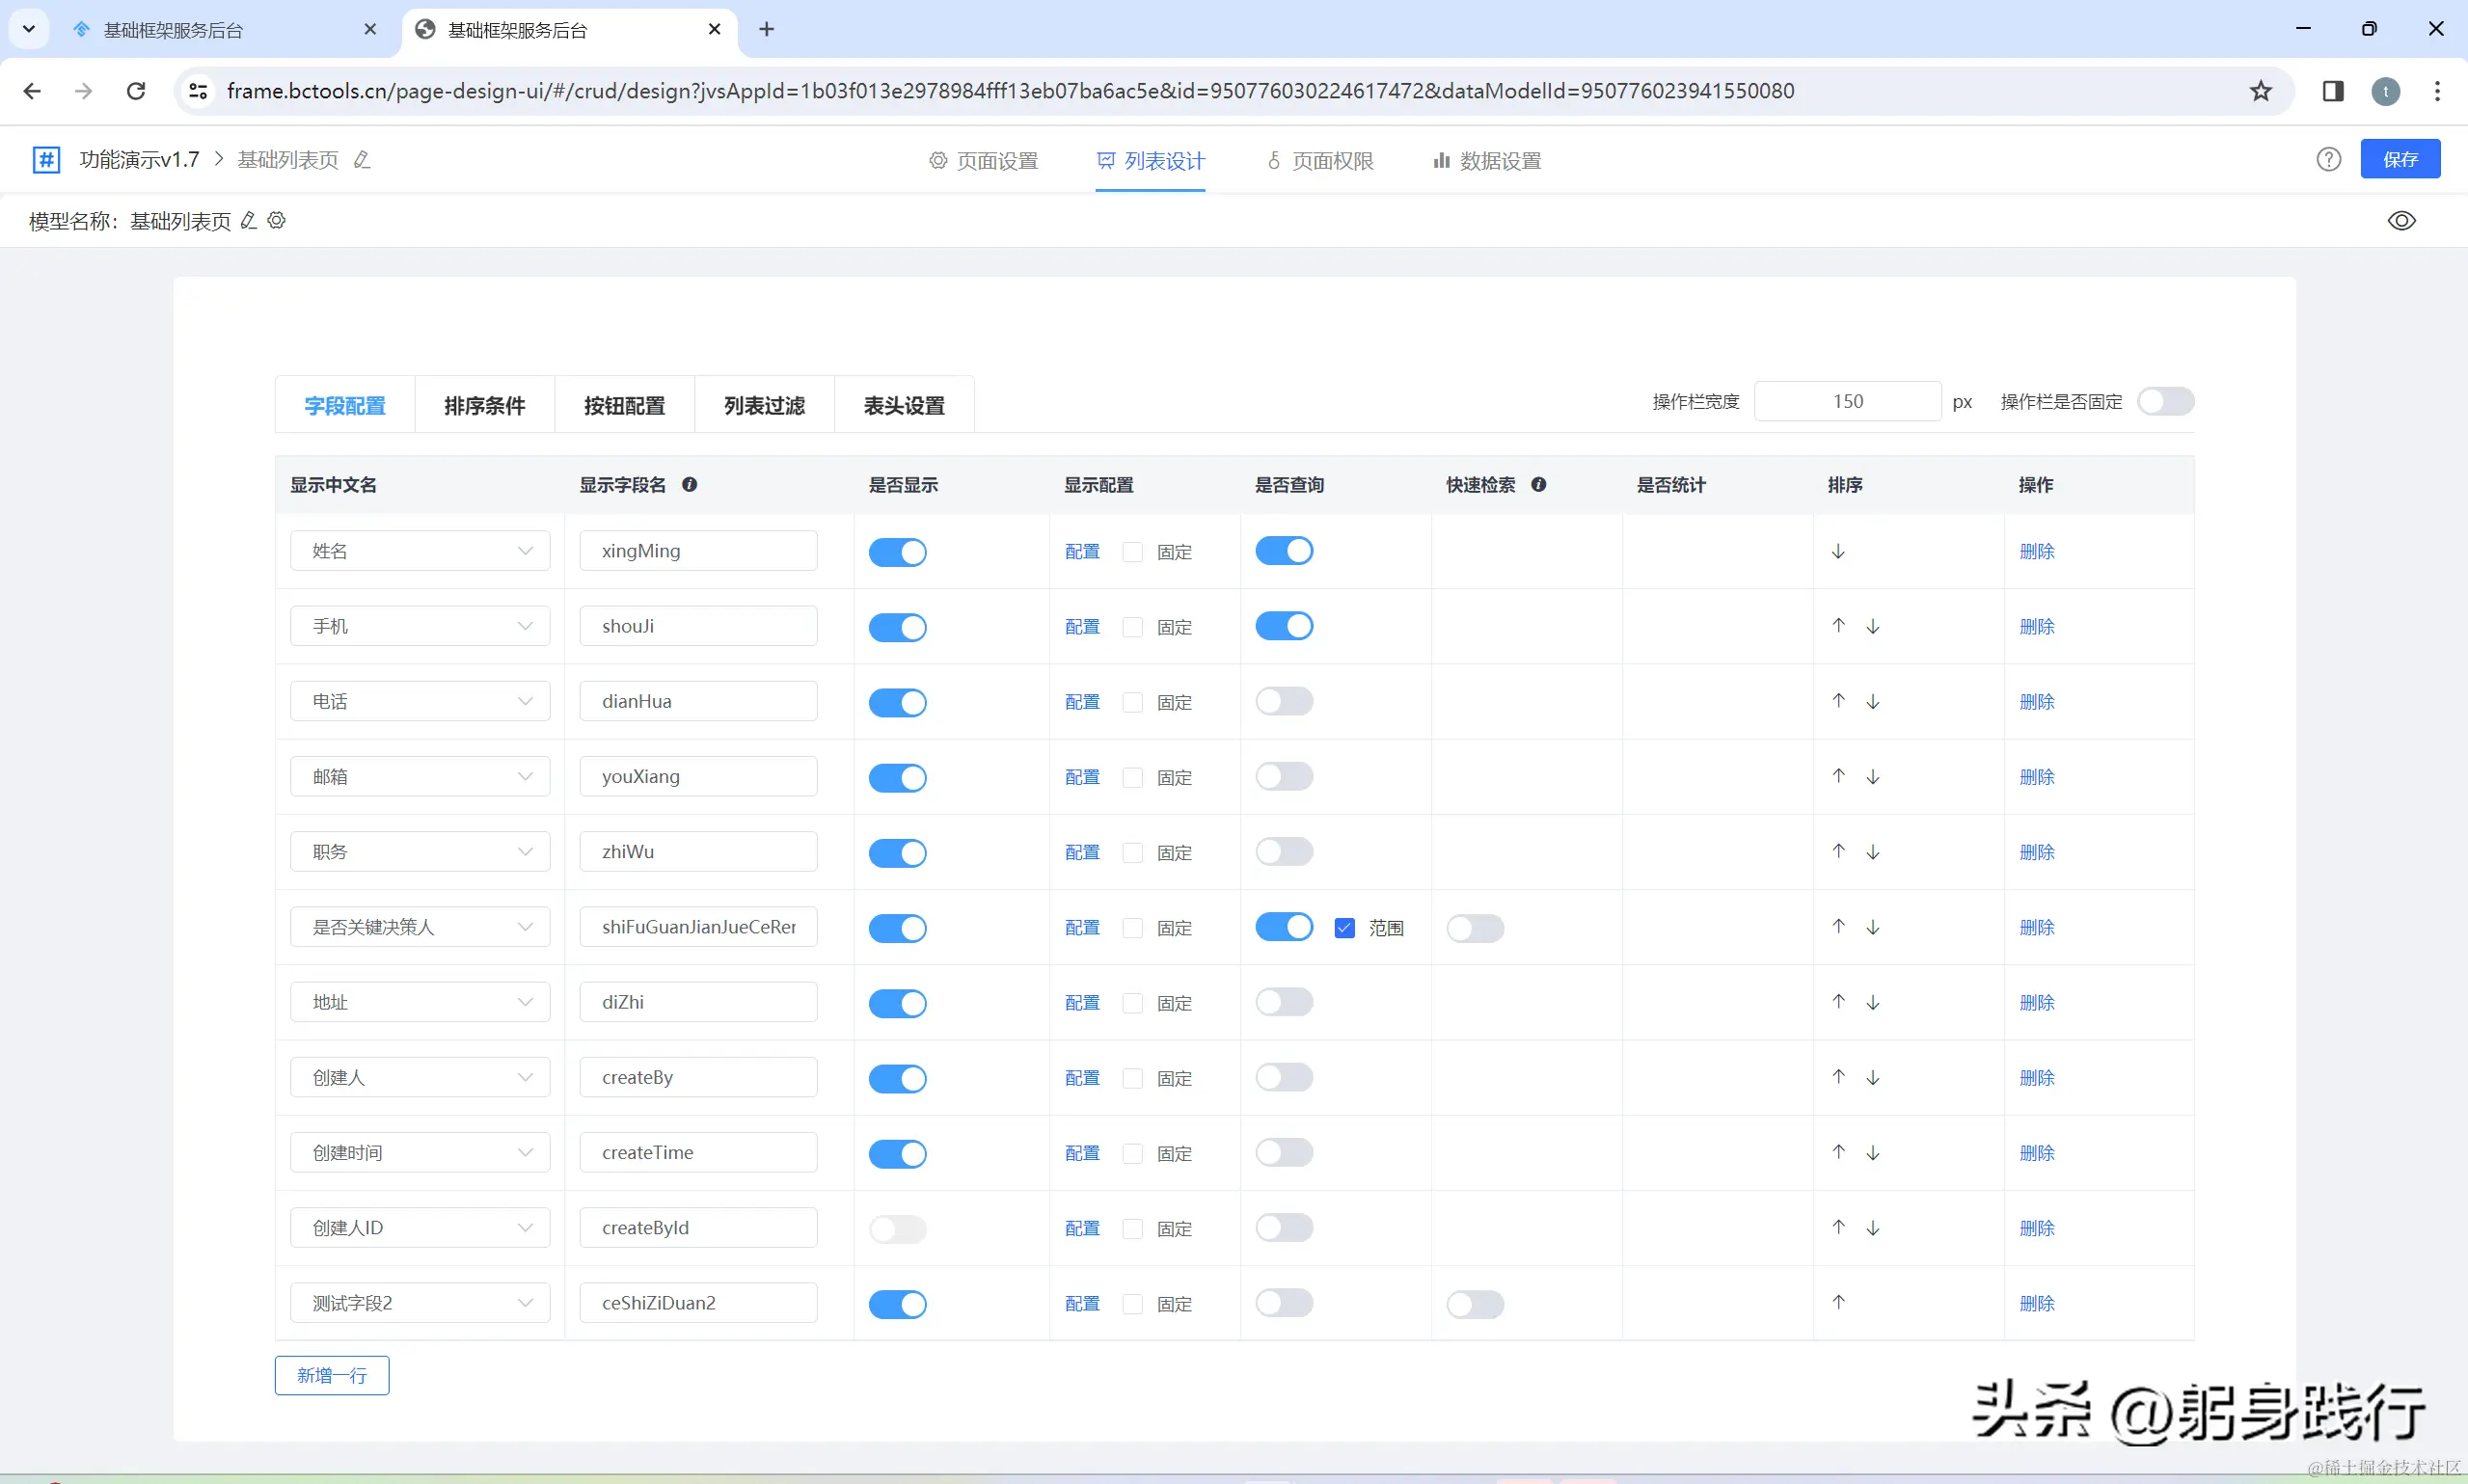
Task: Click the 操作栏宽度 input field
Action: click(1846, 401)
